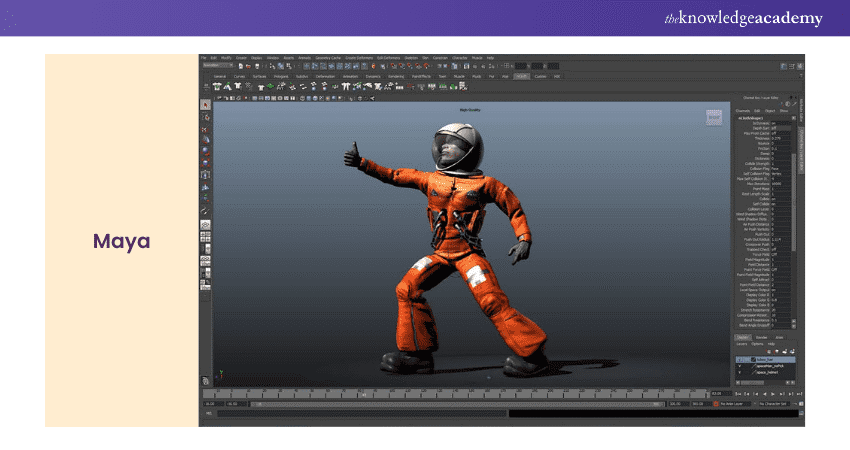
Task: Open the No Character Set dropdown
Action: (x=774, y=404)
